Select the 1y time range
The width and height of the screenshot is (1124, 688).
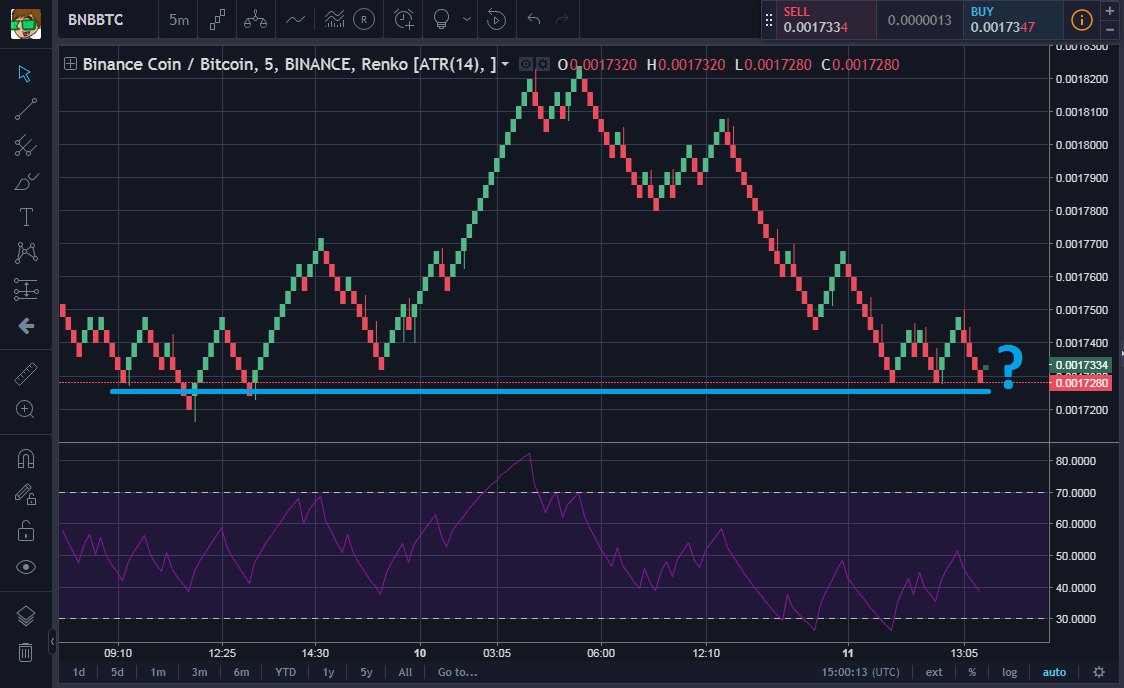(x=328, y=672)
